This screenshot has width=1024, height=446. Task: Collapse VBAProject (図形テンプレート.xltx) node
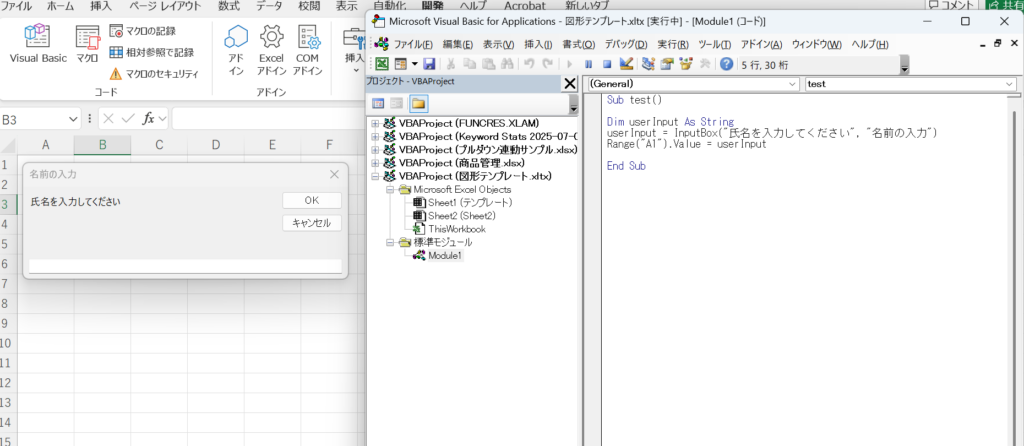tap(375, 176)
